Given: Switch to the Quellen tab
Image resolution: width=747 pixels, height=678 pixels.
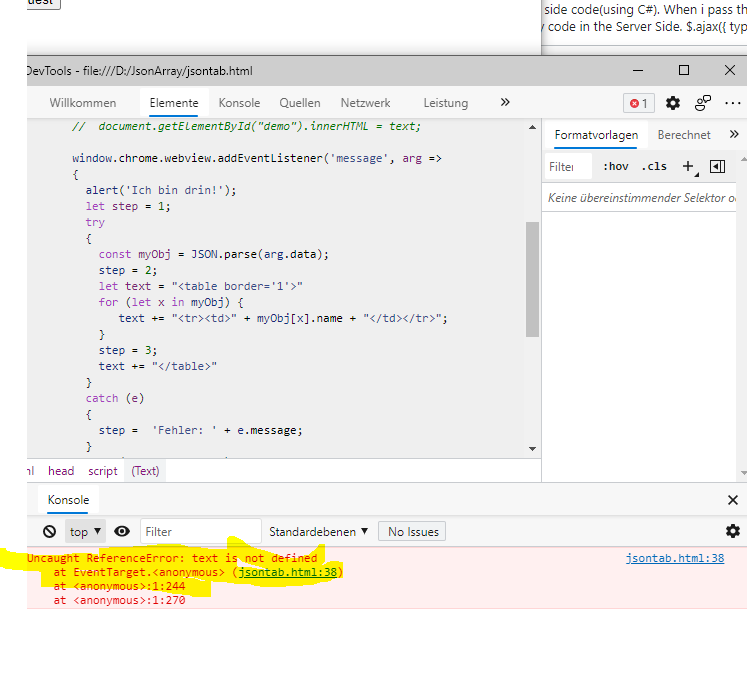Looking at the screenshot, I should 300,103.
